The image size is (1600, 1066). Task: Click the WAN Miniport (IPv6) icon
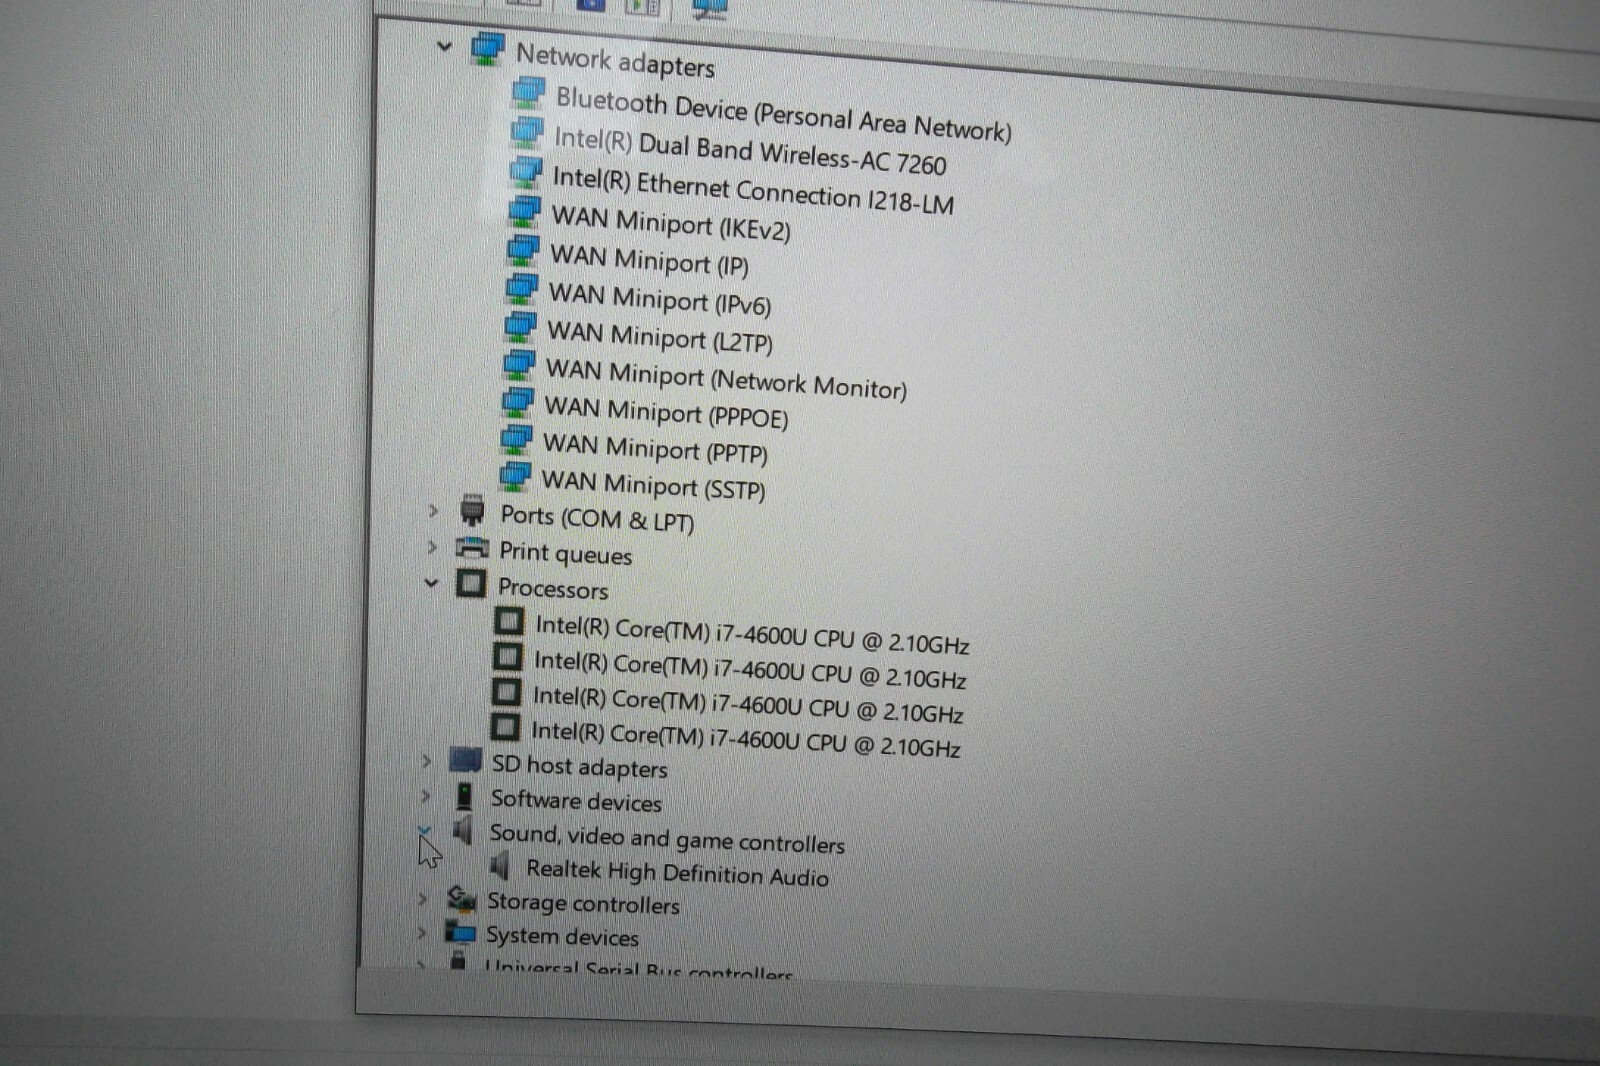click(522, 288)
